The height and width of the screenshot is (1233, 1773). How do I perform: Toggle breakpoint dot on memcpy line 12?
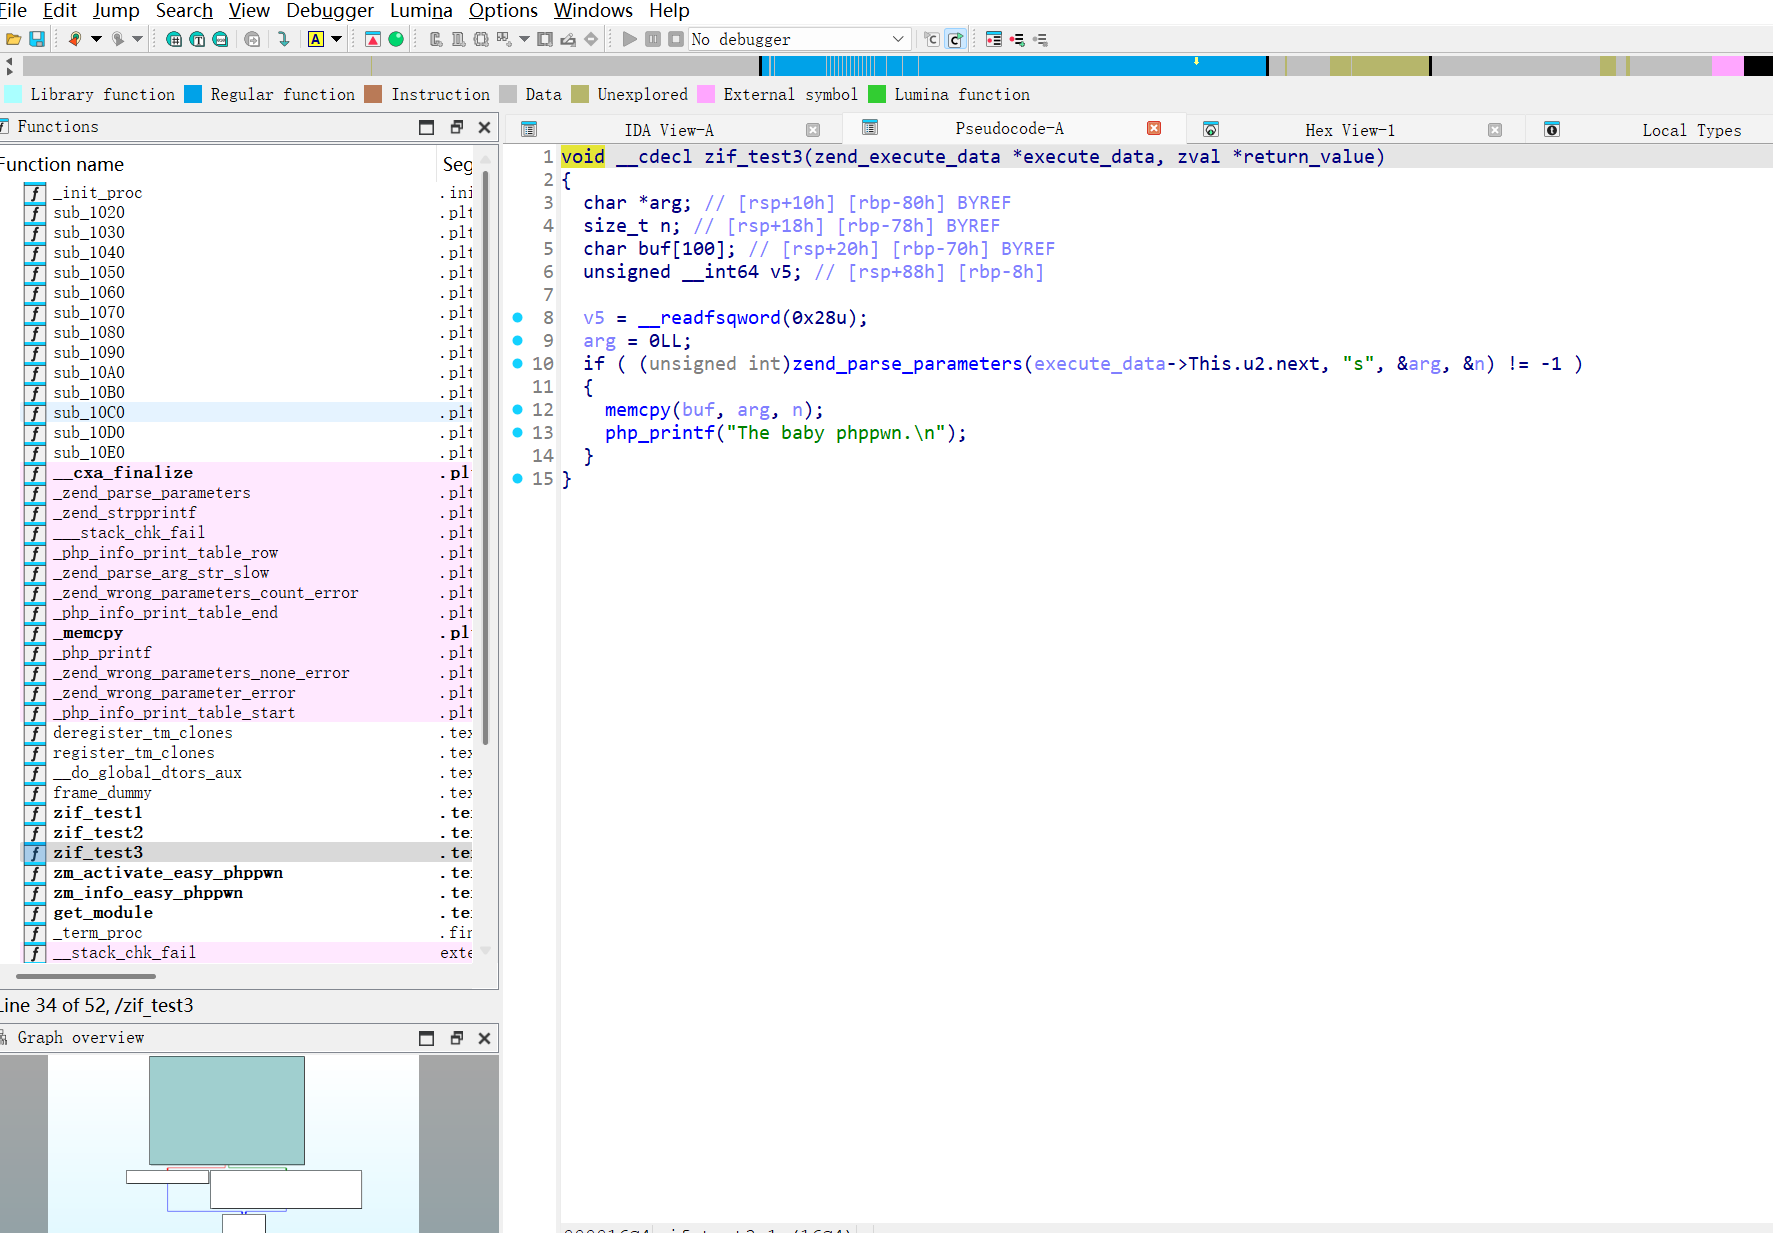coord(518,409)
